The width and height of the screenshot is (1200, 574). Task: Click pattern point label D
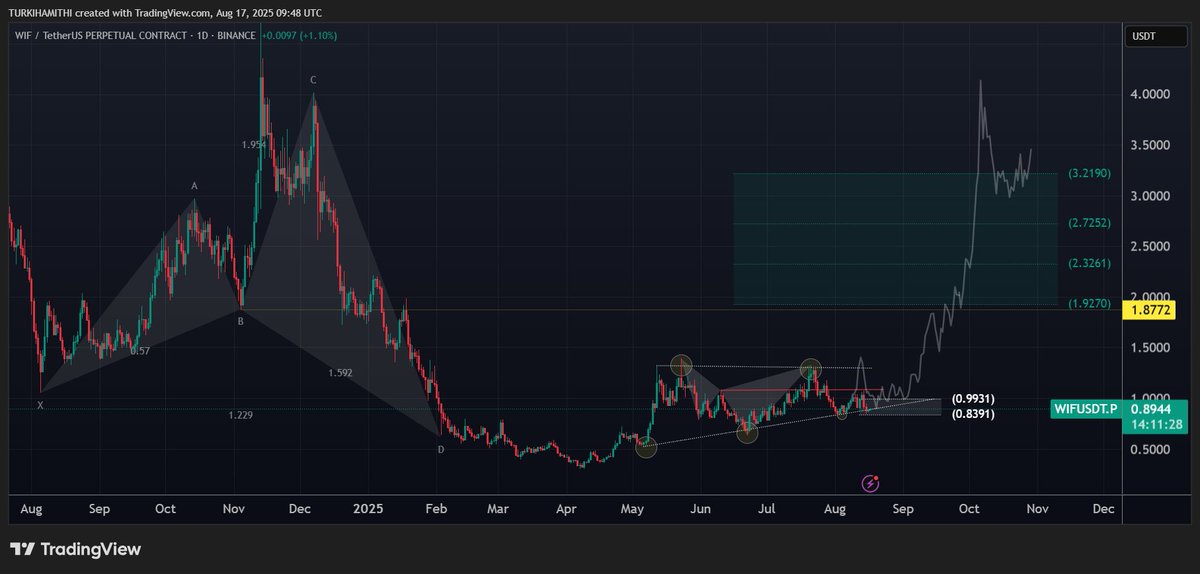(x=440, y=449)
